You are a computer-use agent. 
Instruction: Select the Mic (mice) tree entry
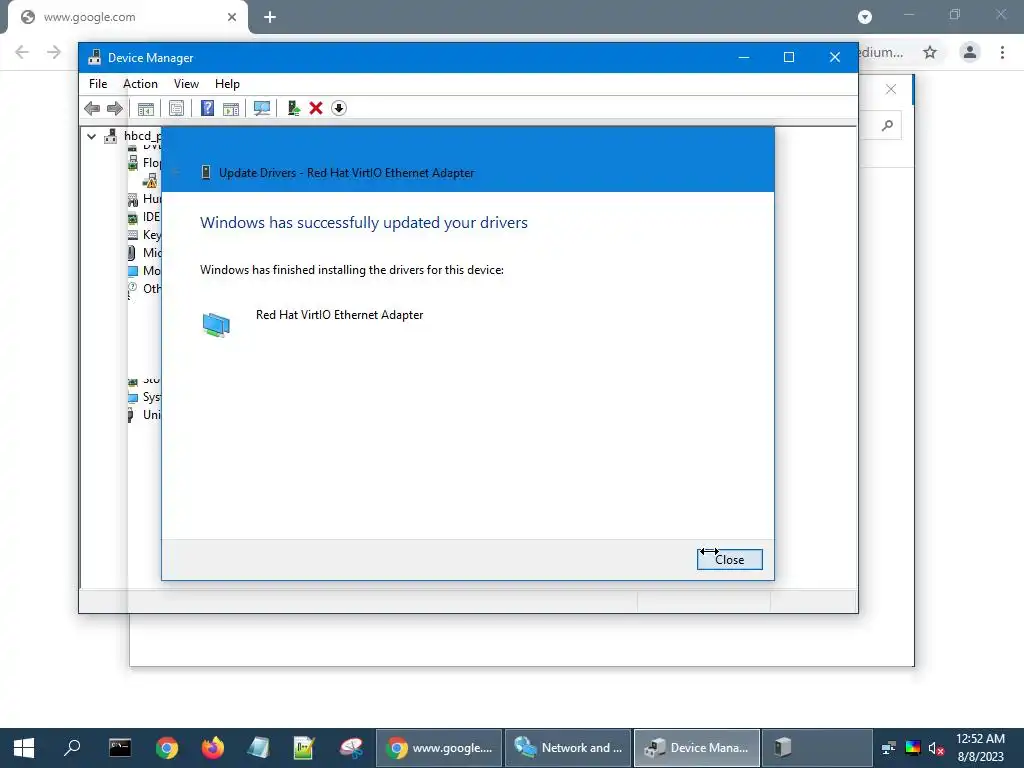pyautogui.click(x=144, y=253)
